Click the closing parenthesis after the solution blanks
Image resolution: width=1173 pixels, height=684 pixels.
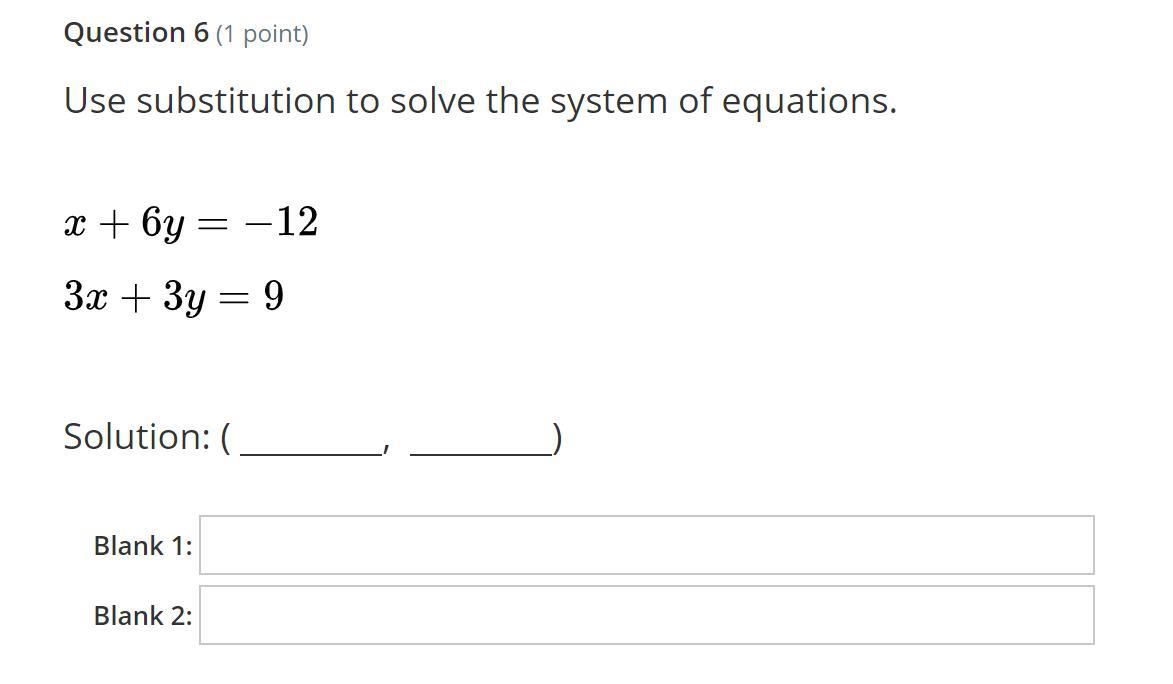(x=557, y=438)
